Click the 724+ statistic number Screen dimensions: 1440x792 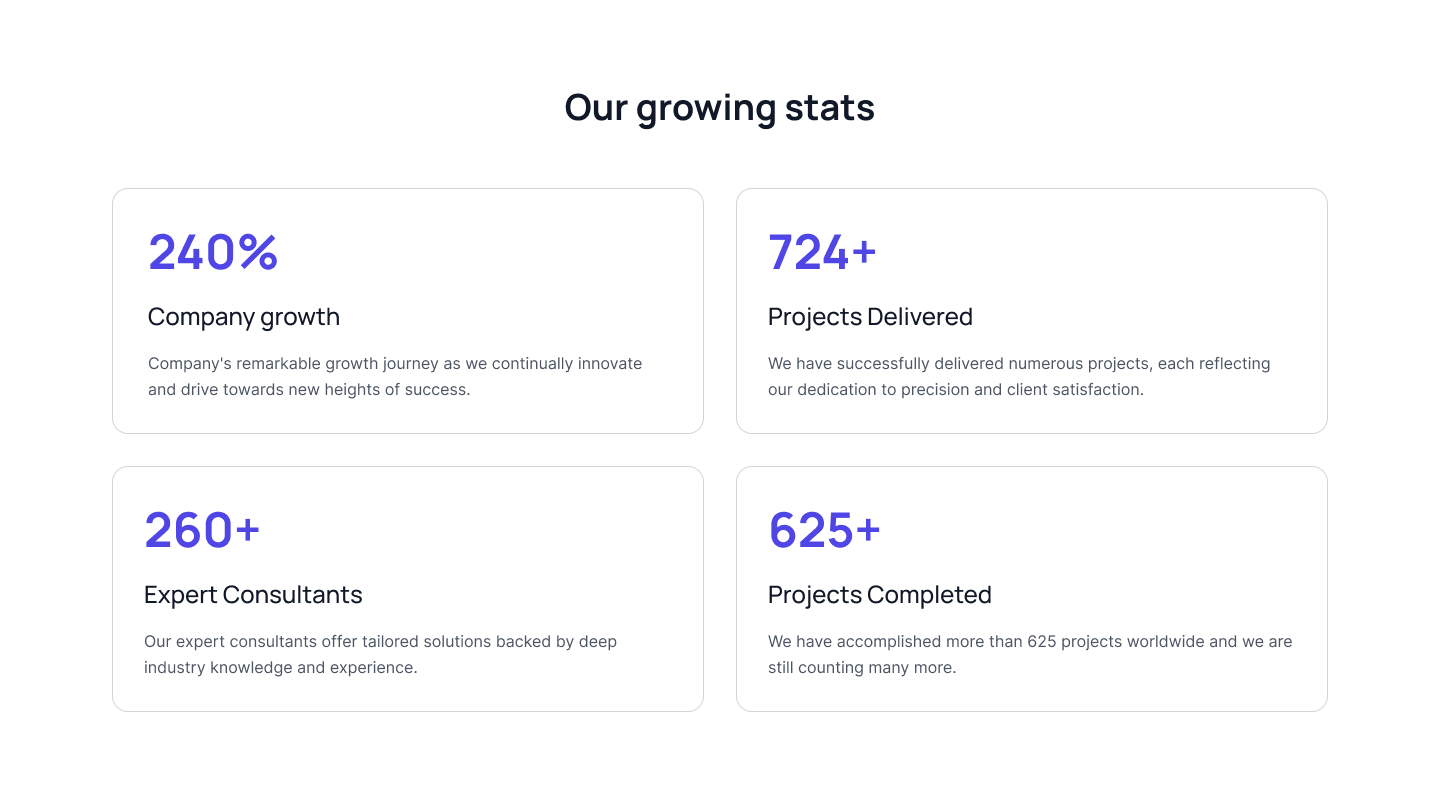822,252
